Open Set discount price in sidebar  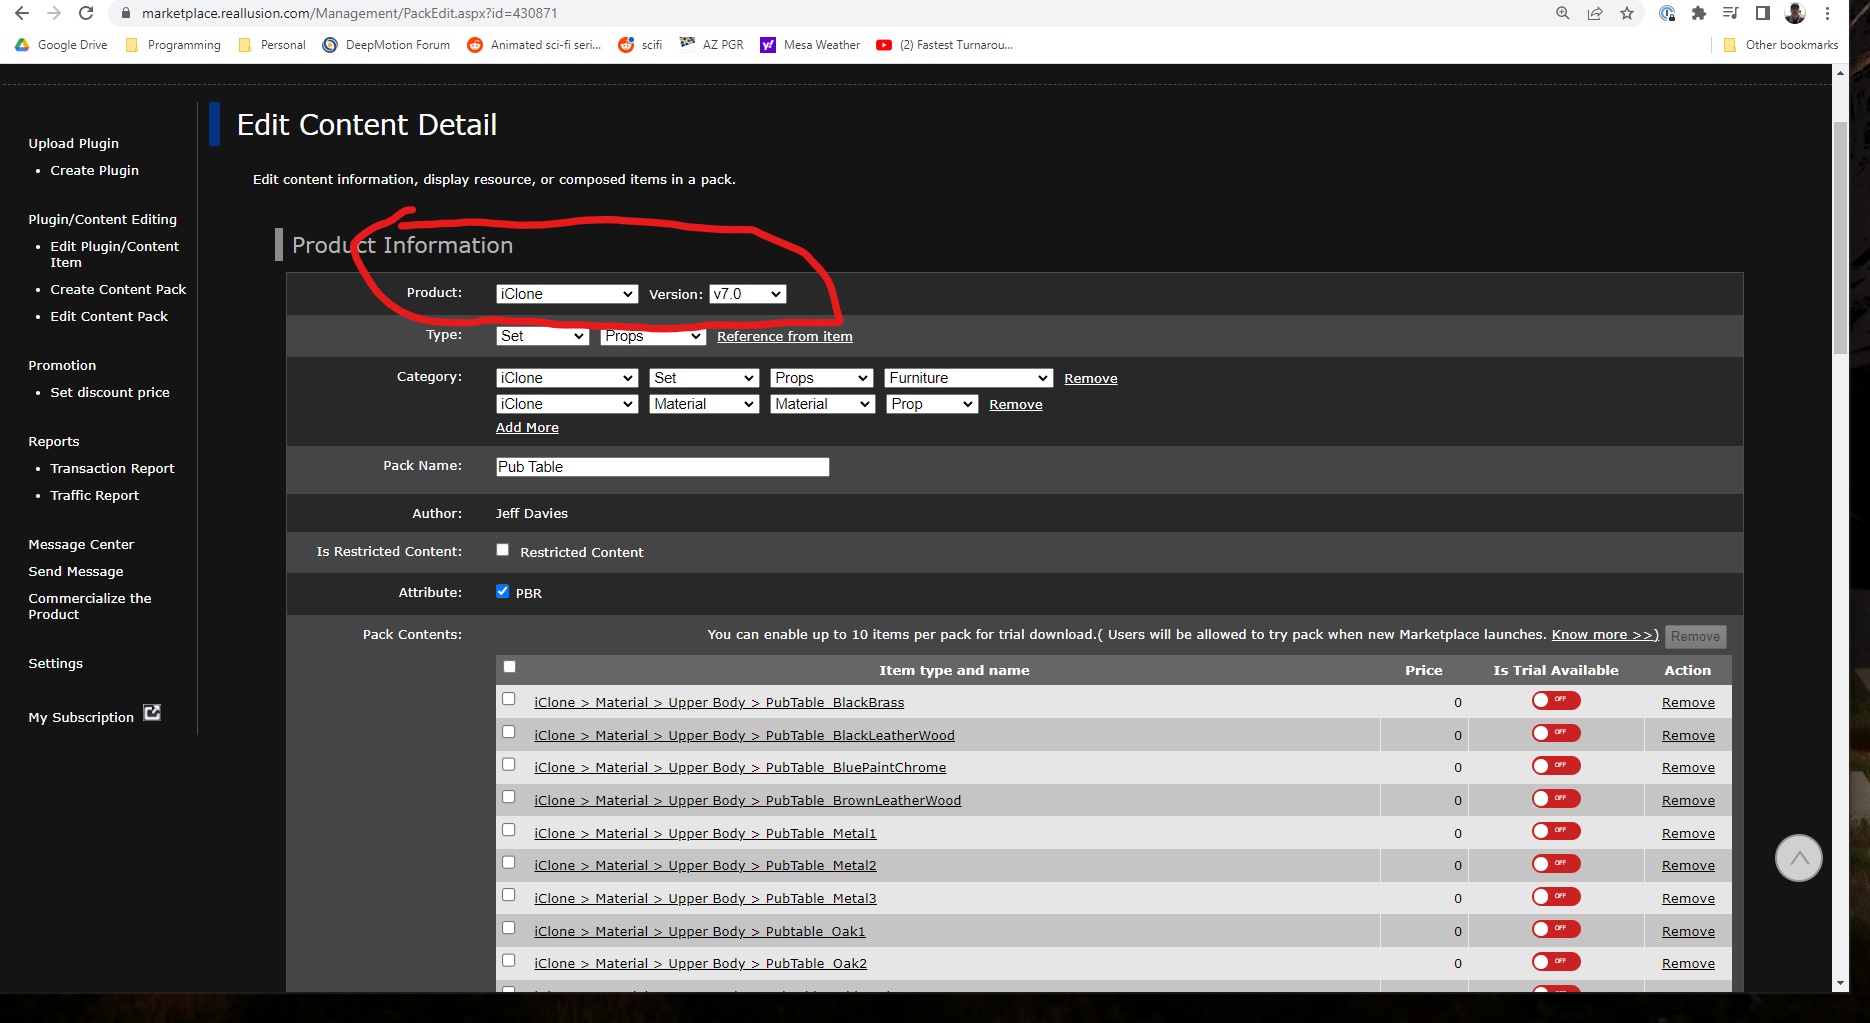tap(110, 392)
